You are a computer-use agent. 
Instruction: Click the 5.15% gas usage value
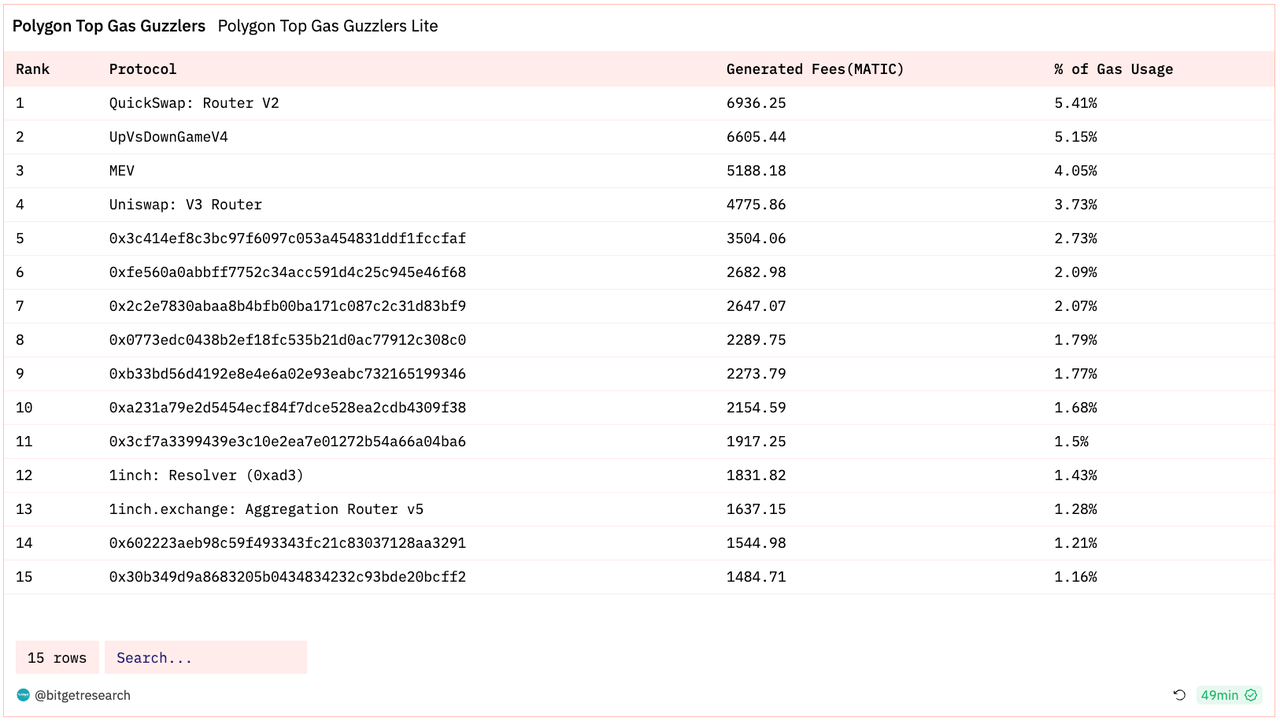(x=1076, y=137)
